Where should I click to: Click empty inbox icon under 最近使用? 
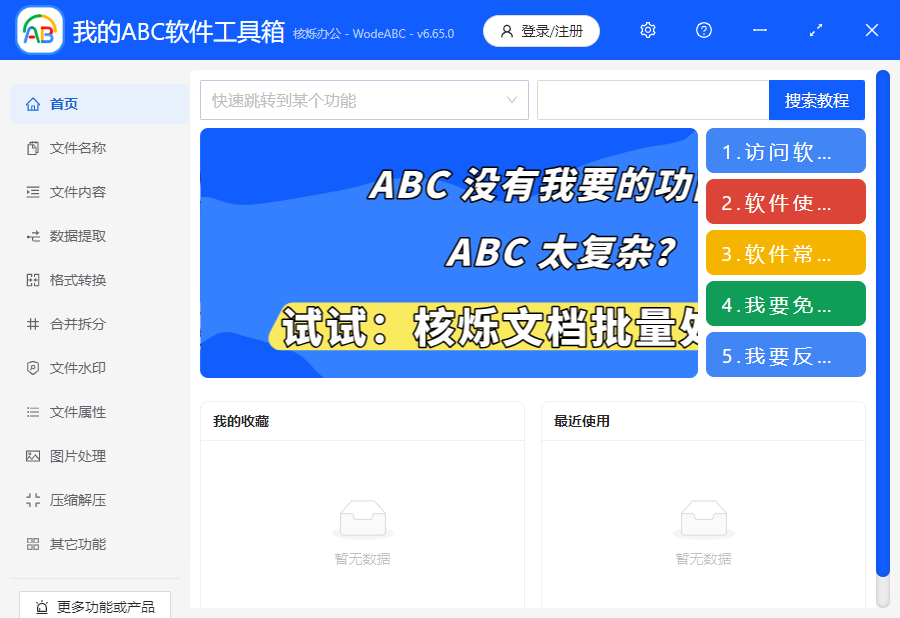point(704,519)
